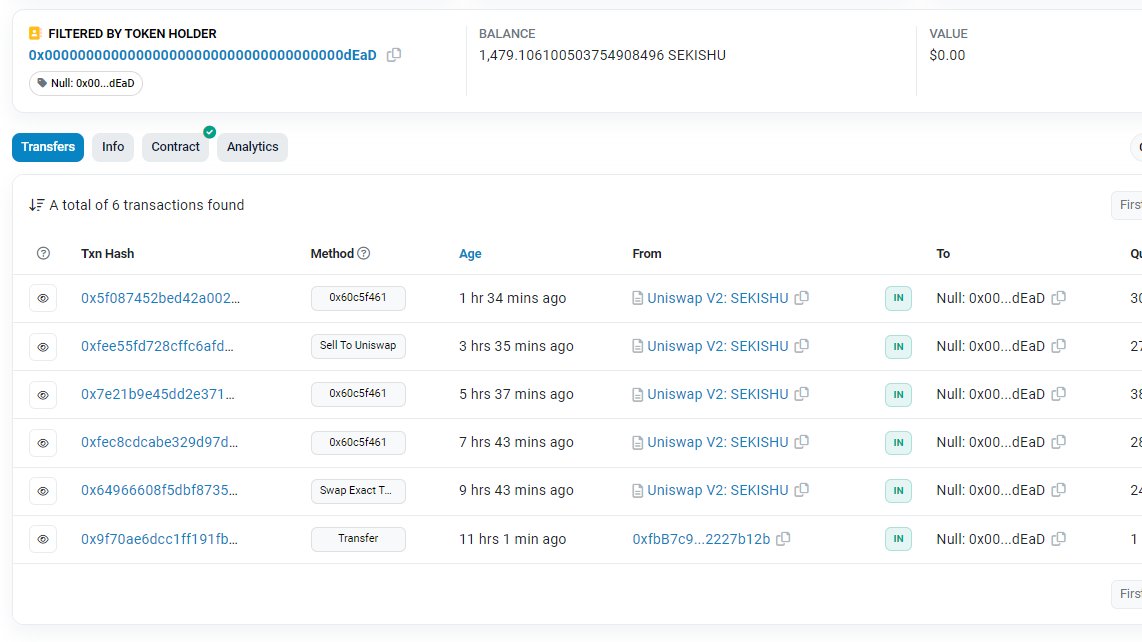This screenshot has width=1142, height=642.
Task: Open the Analytics tab
Action: (x=253, y=146)
